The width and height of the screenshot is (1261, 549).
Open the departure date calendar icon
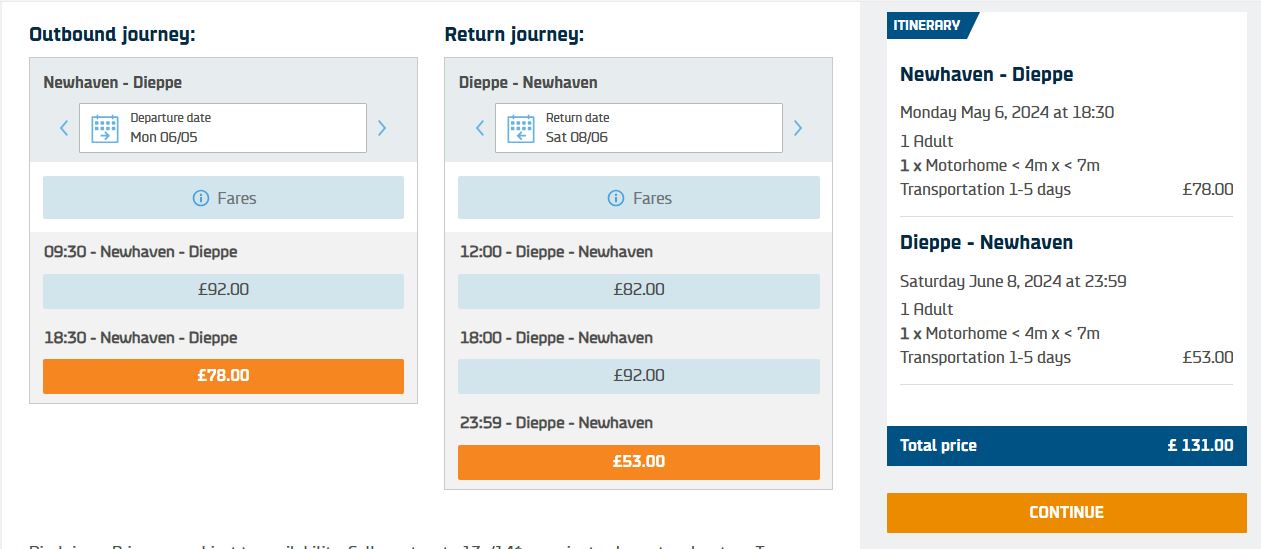pyautogui.click(x=105, y=128)
